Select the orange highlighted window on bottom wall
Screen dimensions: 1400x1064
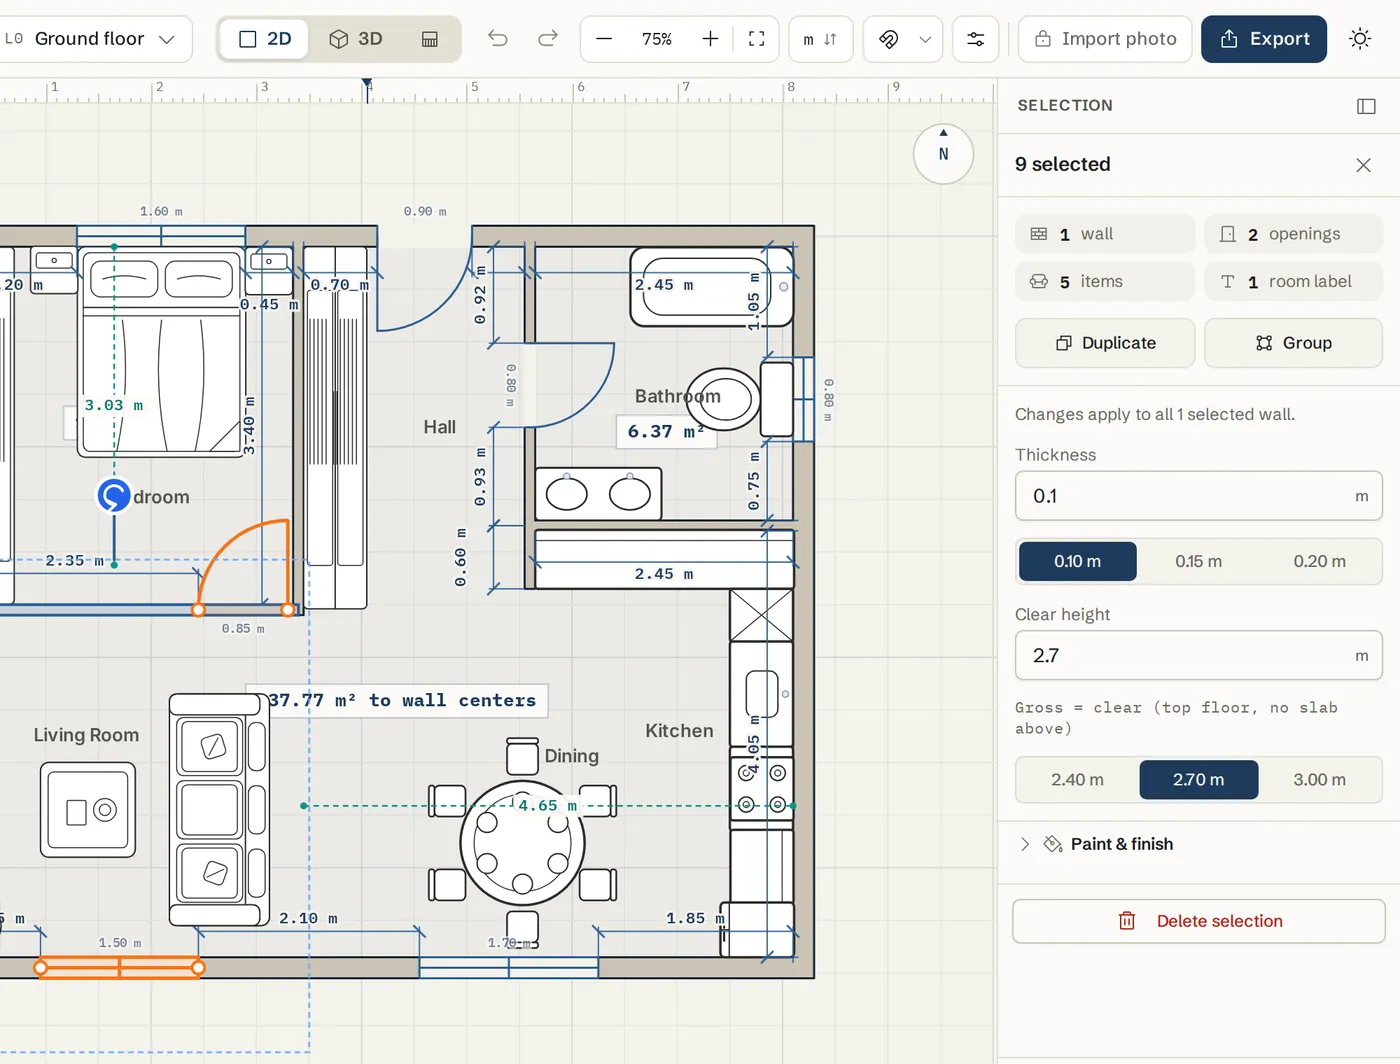(119, 967)
